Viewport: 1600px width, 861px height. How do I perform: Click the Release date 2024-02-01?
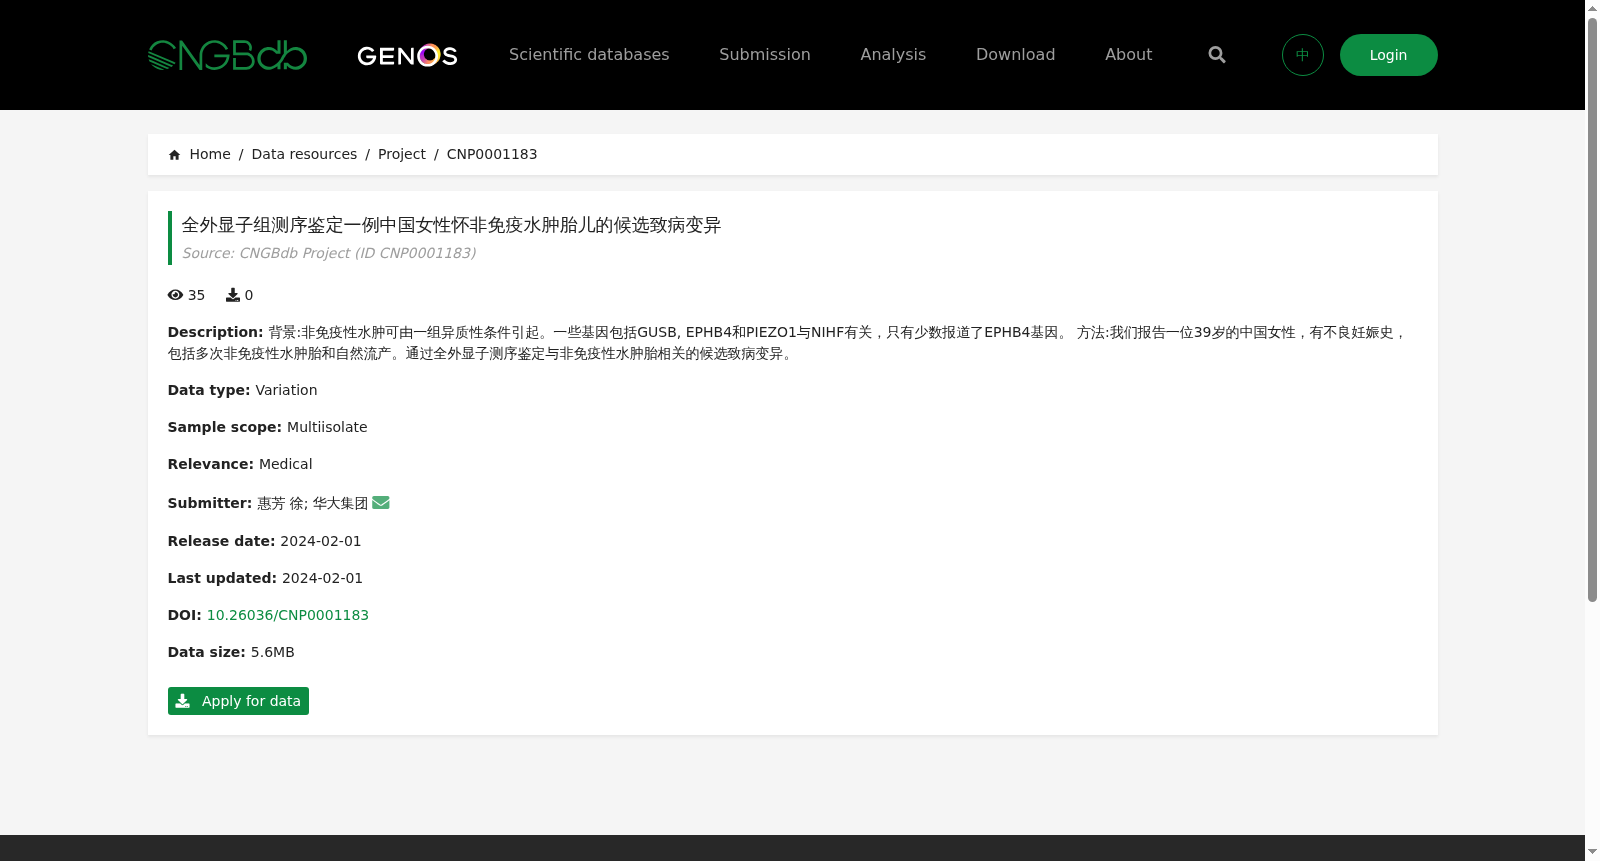coord(321,541)
